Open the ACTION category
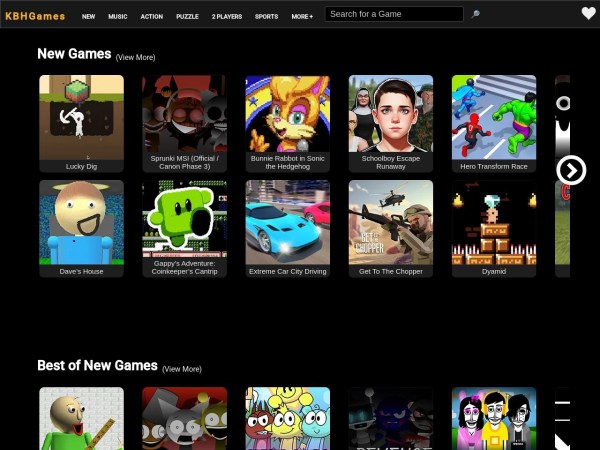 pos(151,17)
